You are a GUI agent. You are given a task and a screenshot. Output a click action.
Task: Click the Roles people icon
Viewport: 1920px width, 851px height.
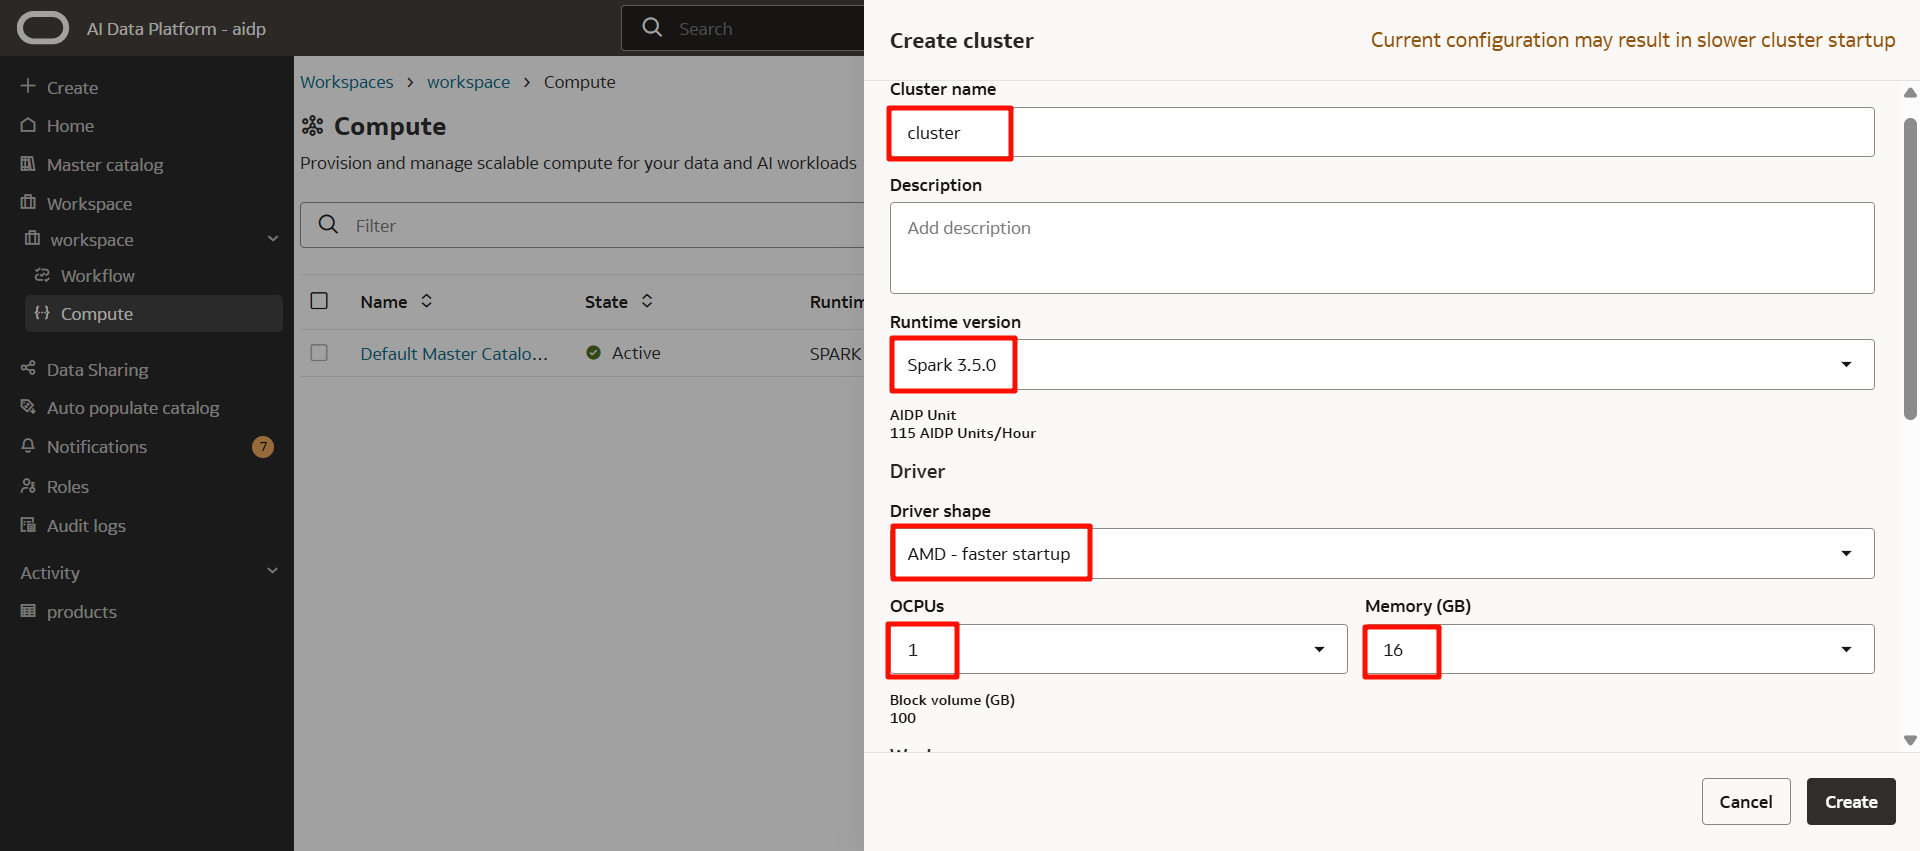tap(28, 486)
